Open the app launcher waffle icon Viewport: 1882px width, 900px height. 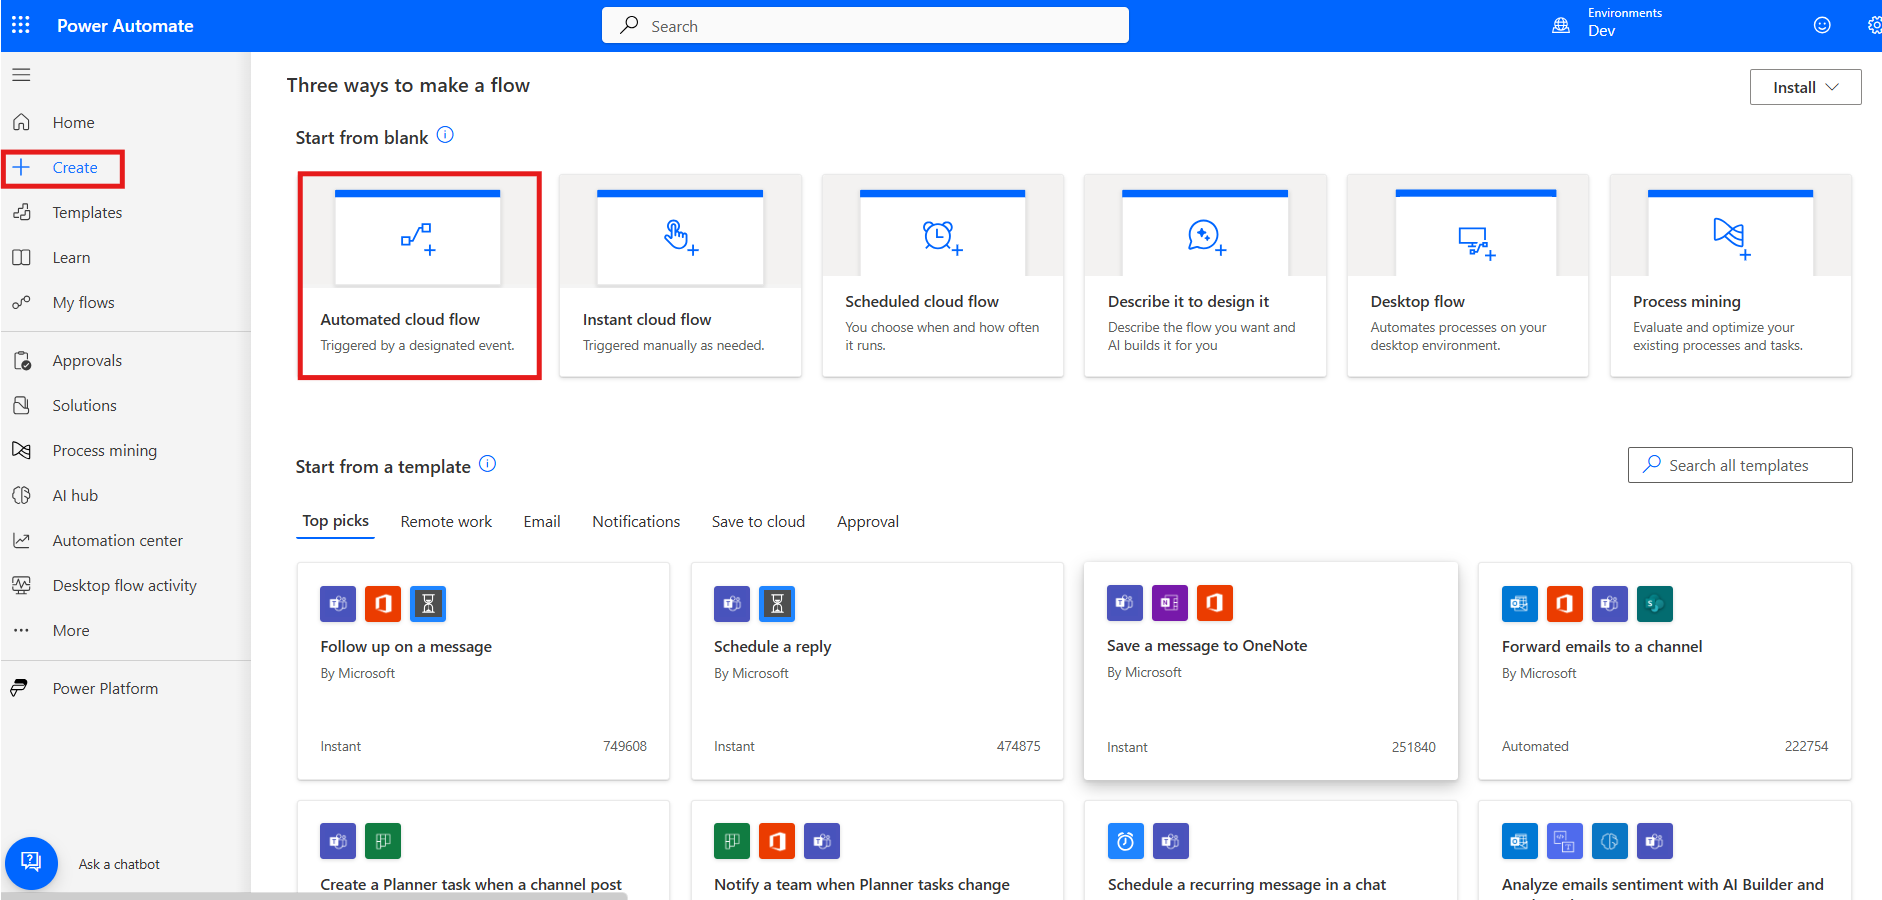[21, 25]
